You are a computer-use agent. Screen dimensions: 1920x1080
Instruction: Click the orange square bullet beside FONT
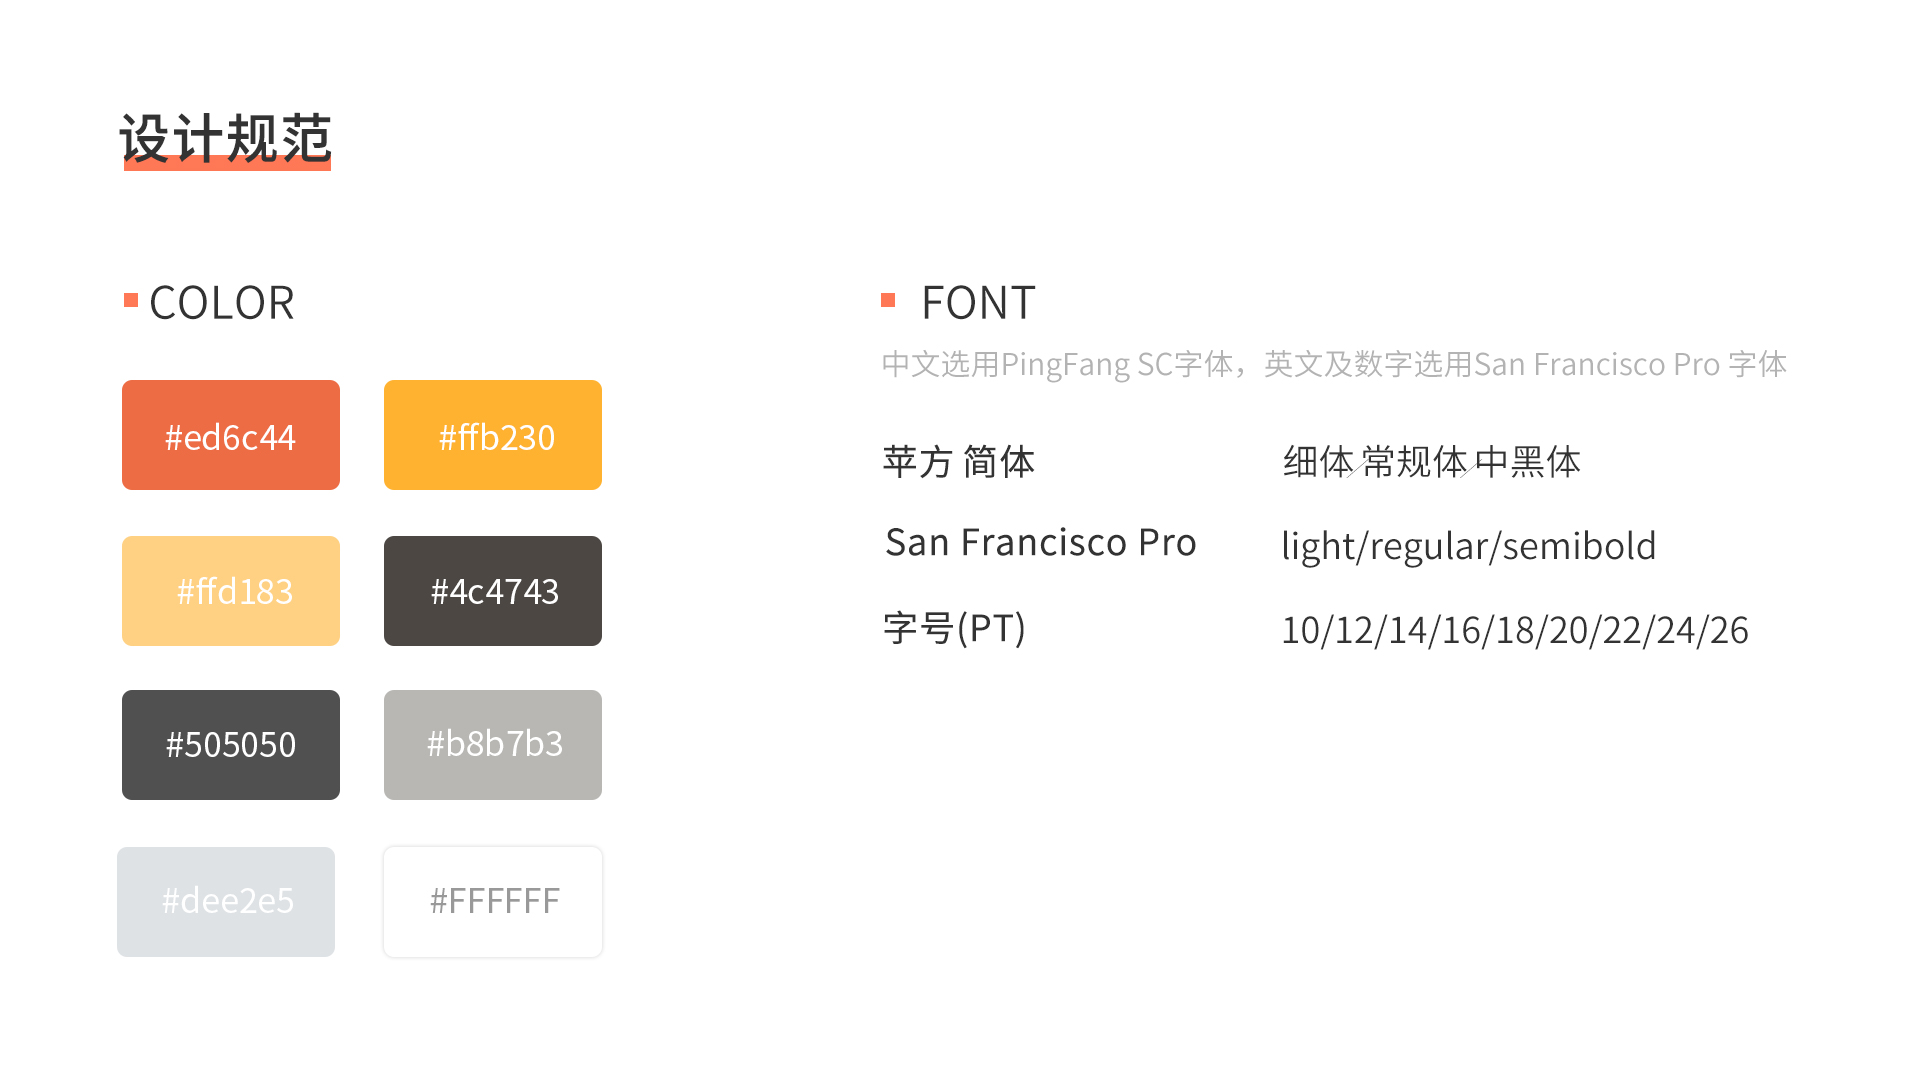coord(888,300)
